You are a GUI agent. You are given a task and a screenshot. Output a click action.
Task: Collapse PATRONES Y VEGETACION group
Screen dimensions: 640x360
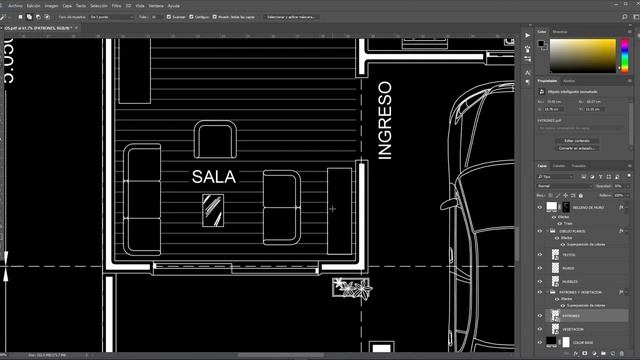(547, 292)
